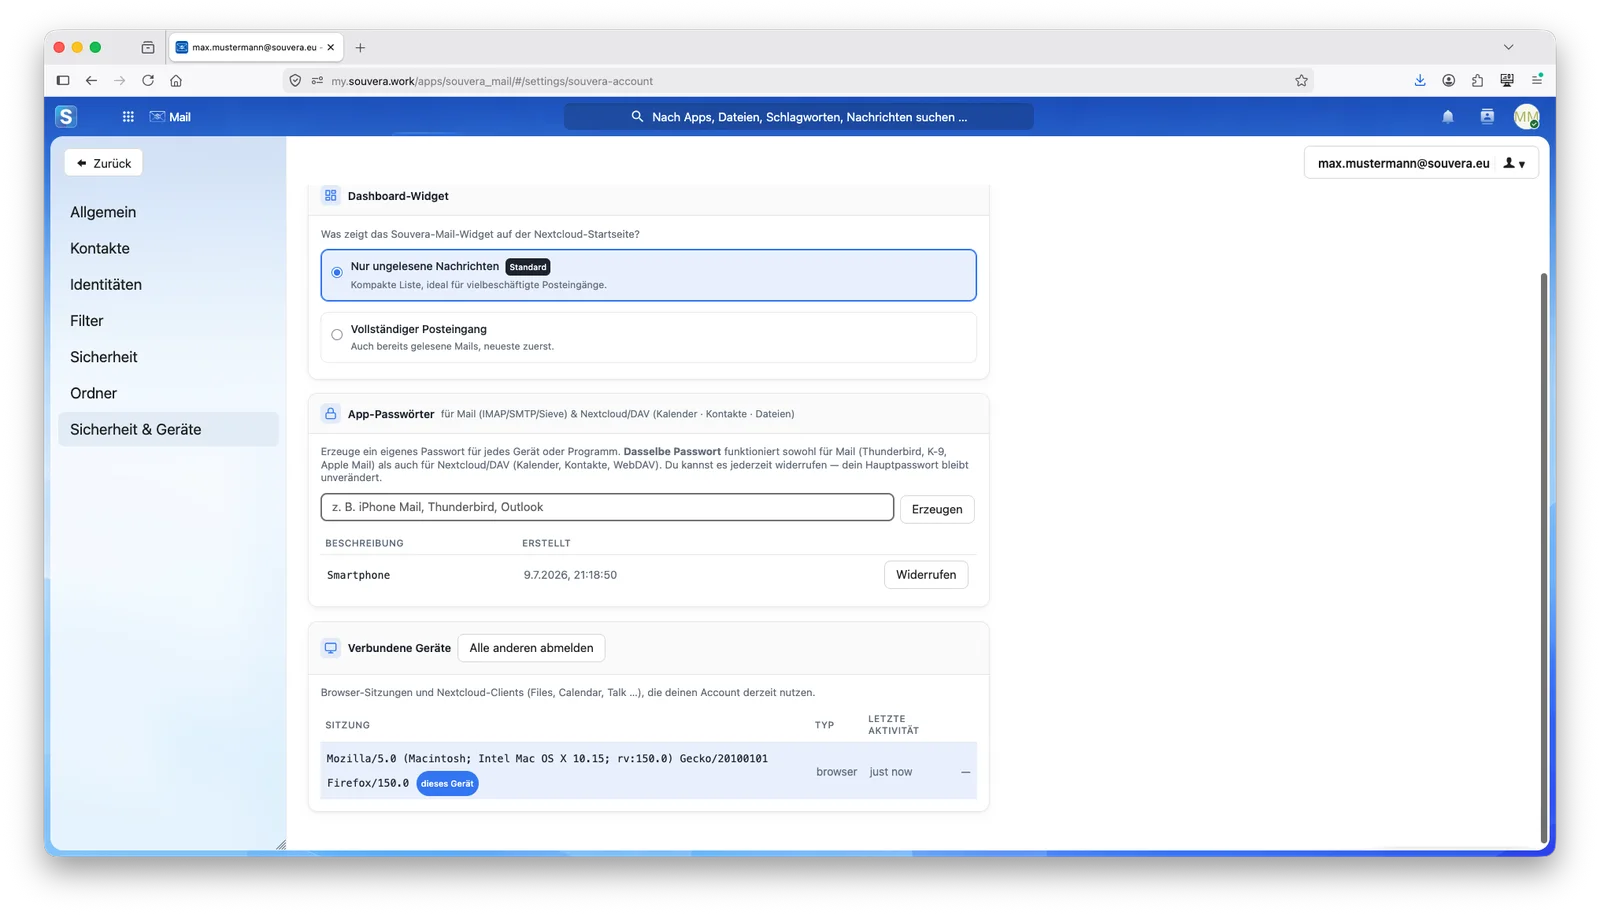Click the Standard badge label
Viewport: 1600px width, 915px height.
528,267
